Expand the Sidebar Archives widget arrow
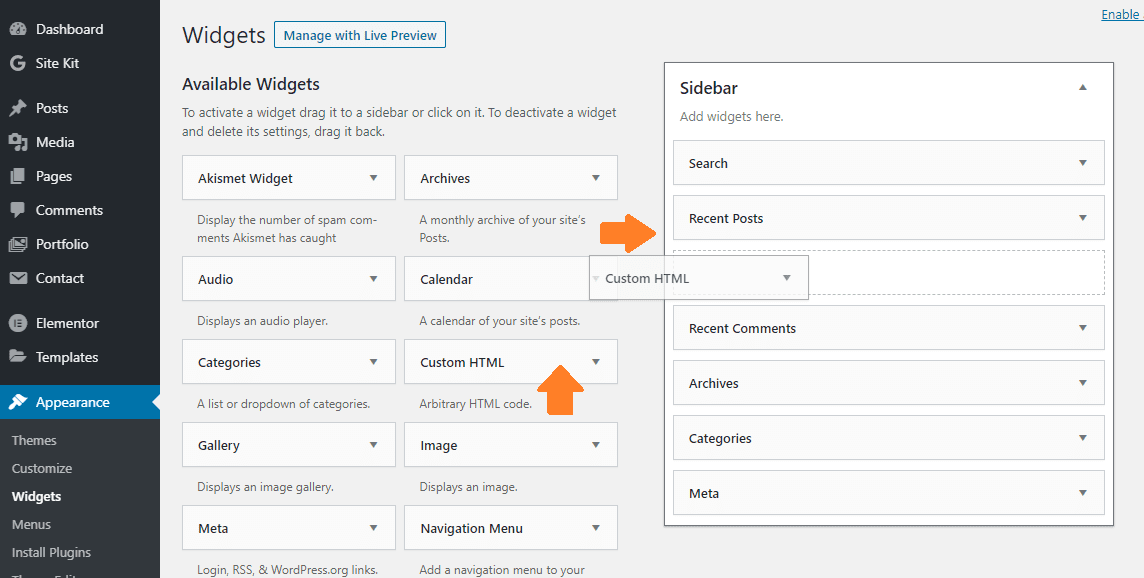Viewport: 1144px width, 578px height. pyautogui.click(x=1083, y=382)
